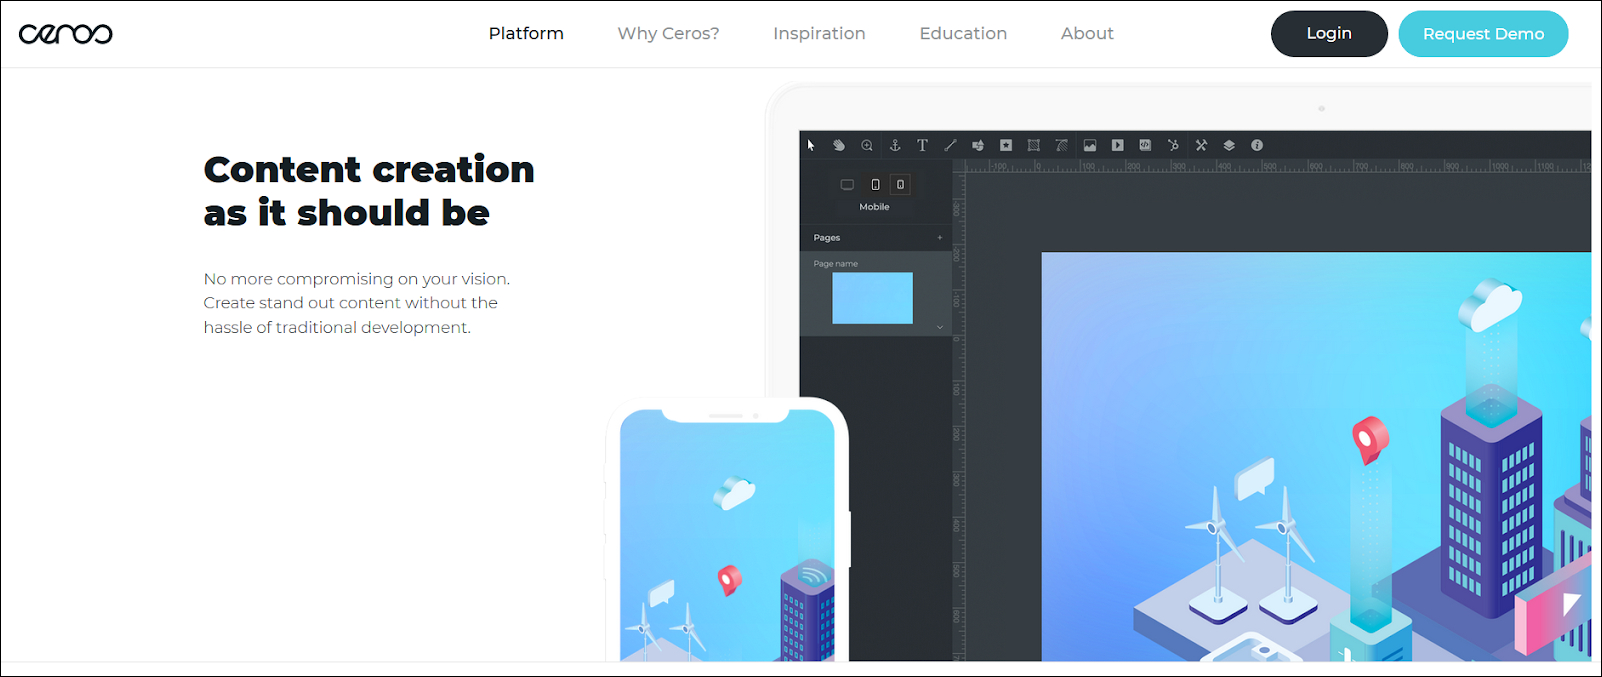Select the hand pan tool
The image size is (1602, 677).
pos(839,145)
